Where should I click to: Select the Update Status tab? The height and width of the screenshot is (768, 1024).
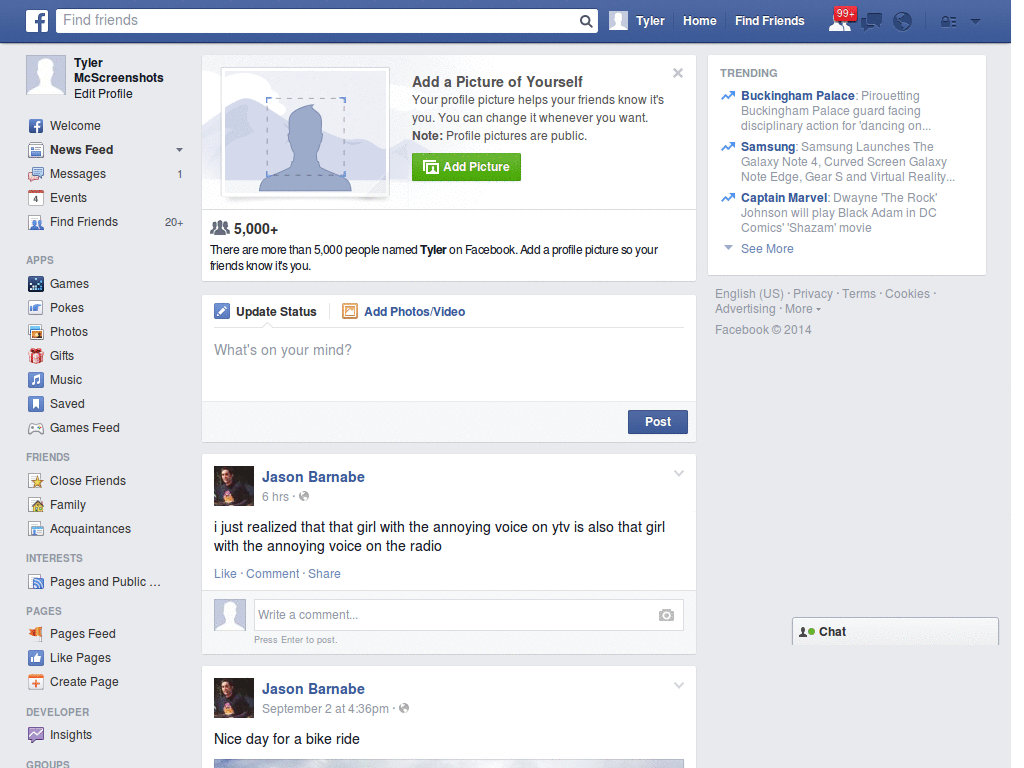pyautogui.click(x=266, y=312)
